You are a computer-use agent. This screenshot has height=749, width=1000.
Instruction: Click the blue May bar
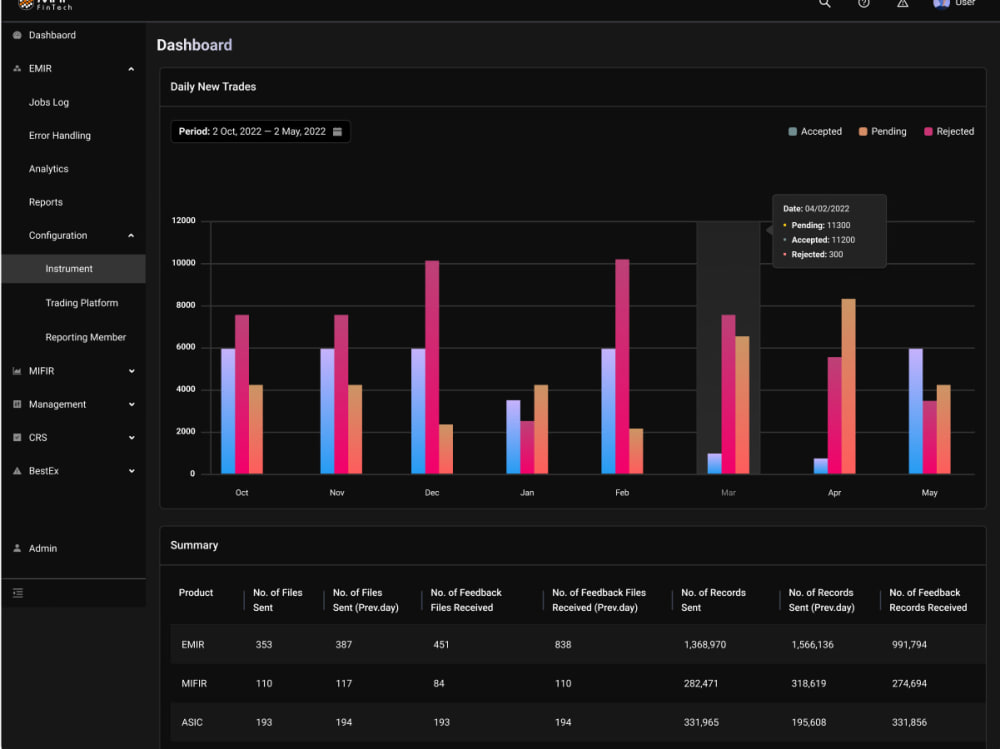point(915,411)
